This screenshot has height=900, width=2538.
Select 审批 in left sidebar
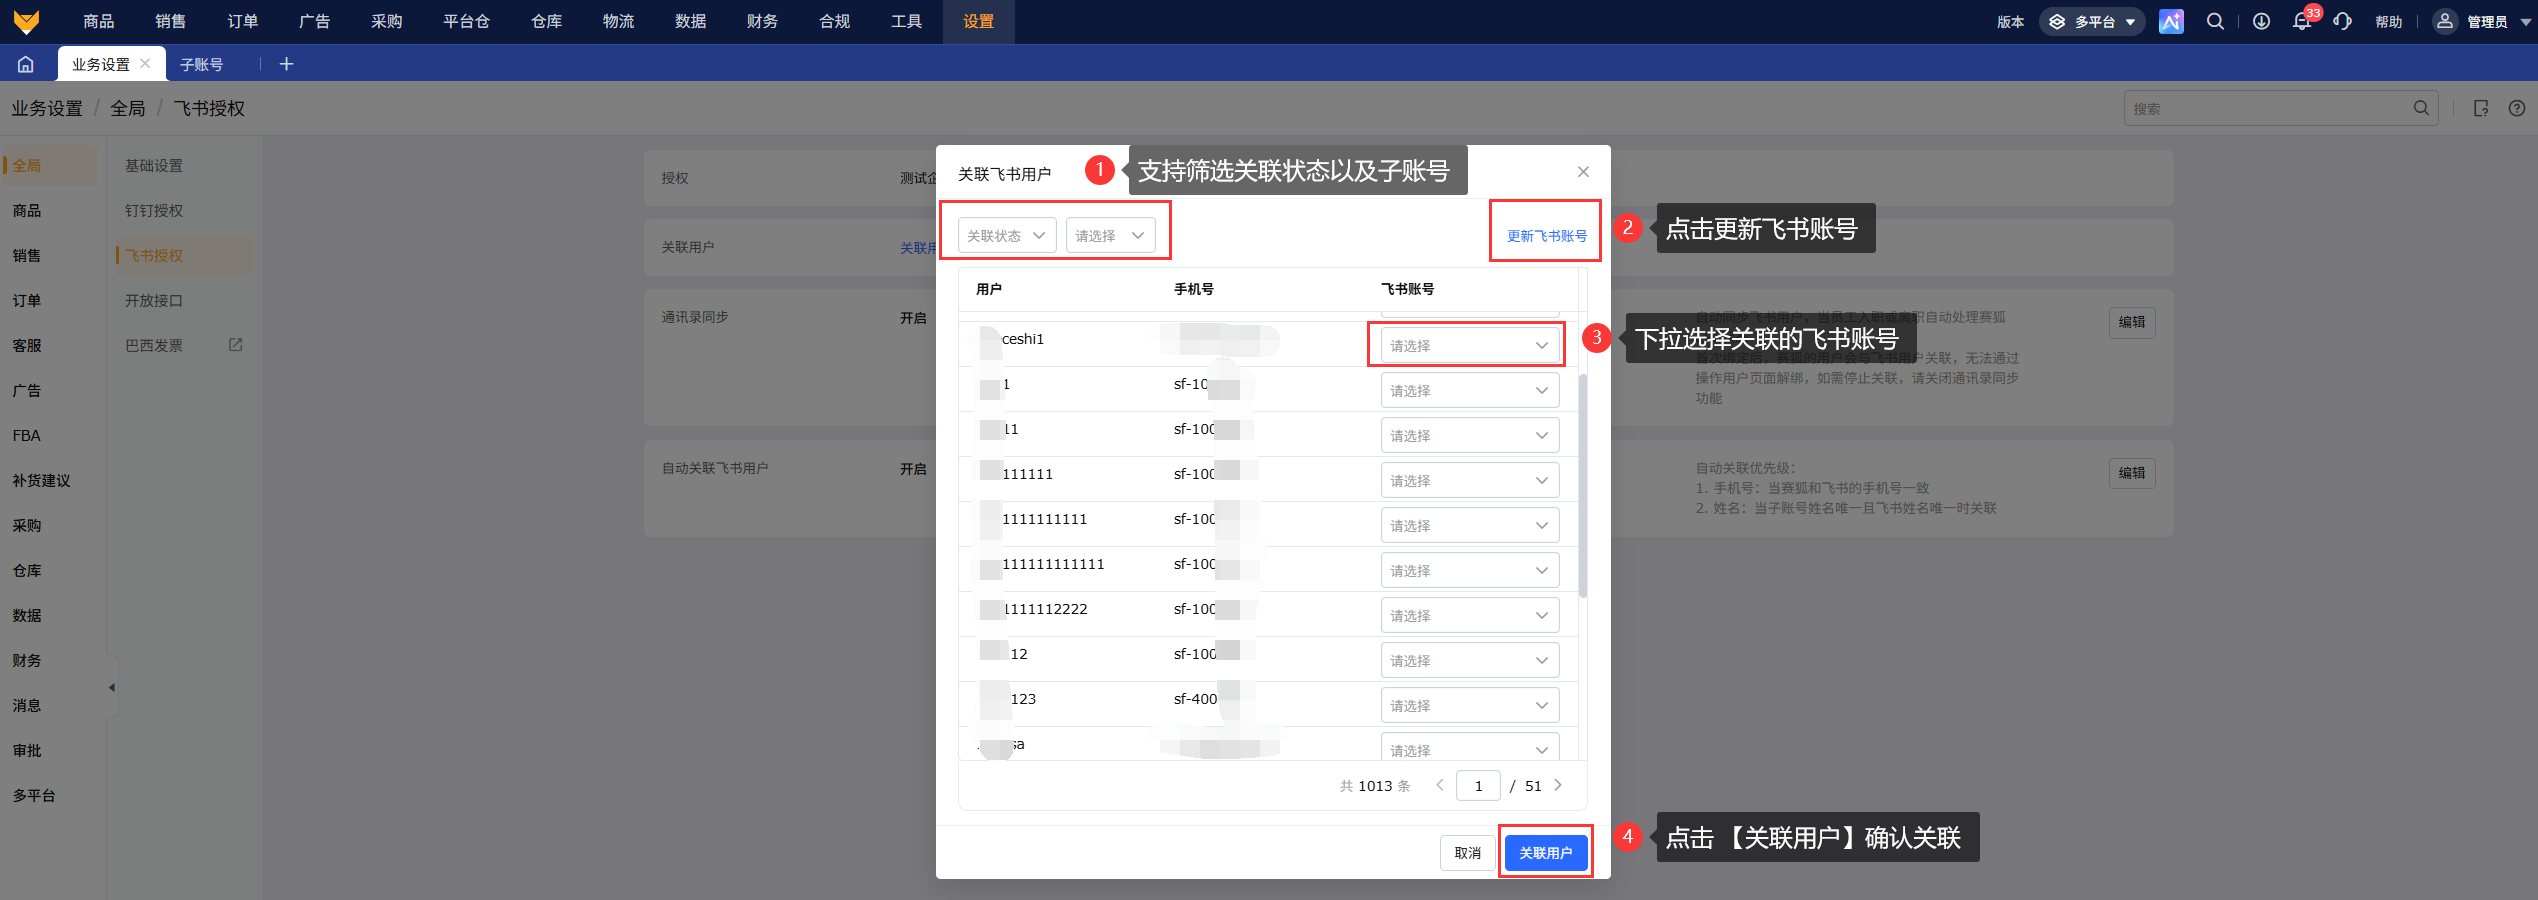27,750
